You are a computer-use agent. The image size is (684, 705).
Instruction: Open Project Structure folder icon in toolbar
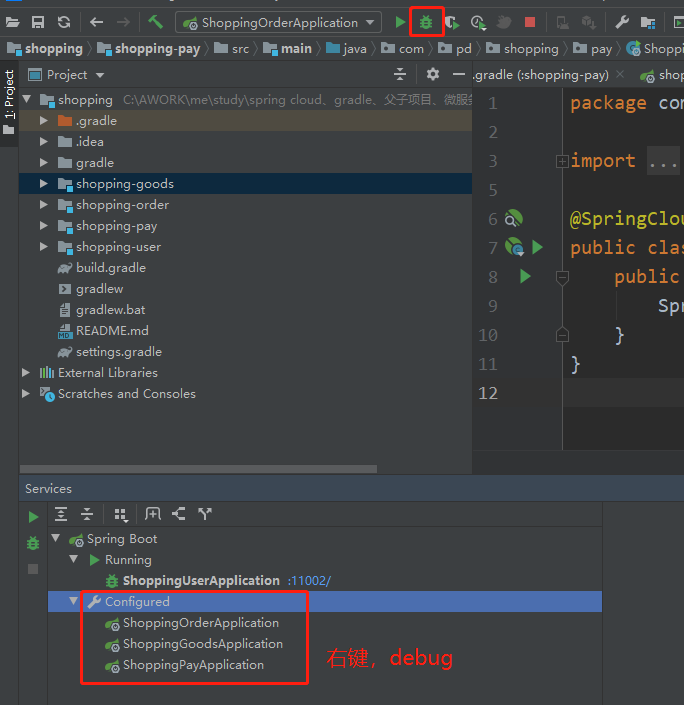point(648,22)
